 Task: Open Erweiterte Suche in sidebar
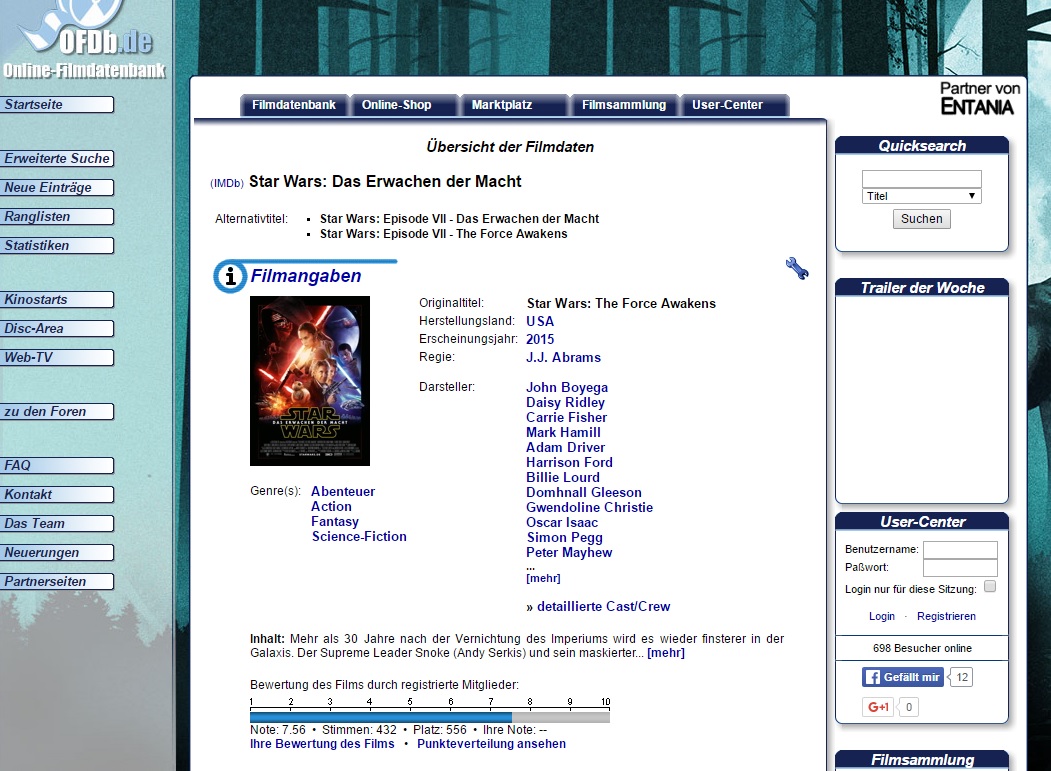click(57, 158)
